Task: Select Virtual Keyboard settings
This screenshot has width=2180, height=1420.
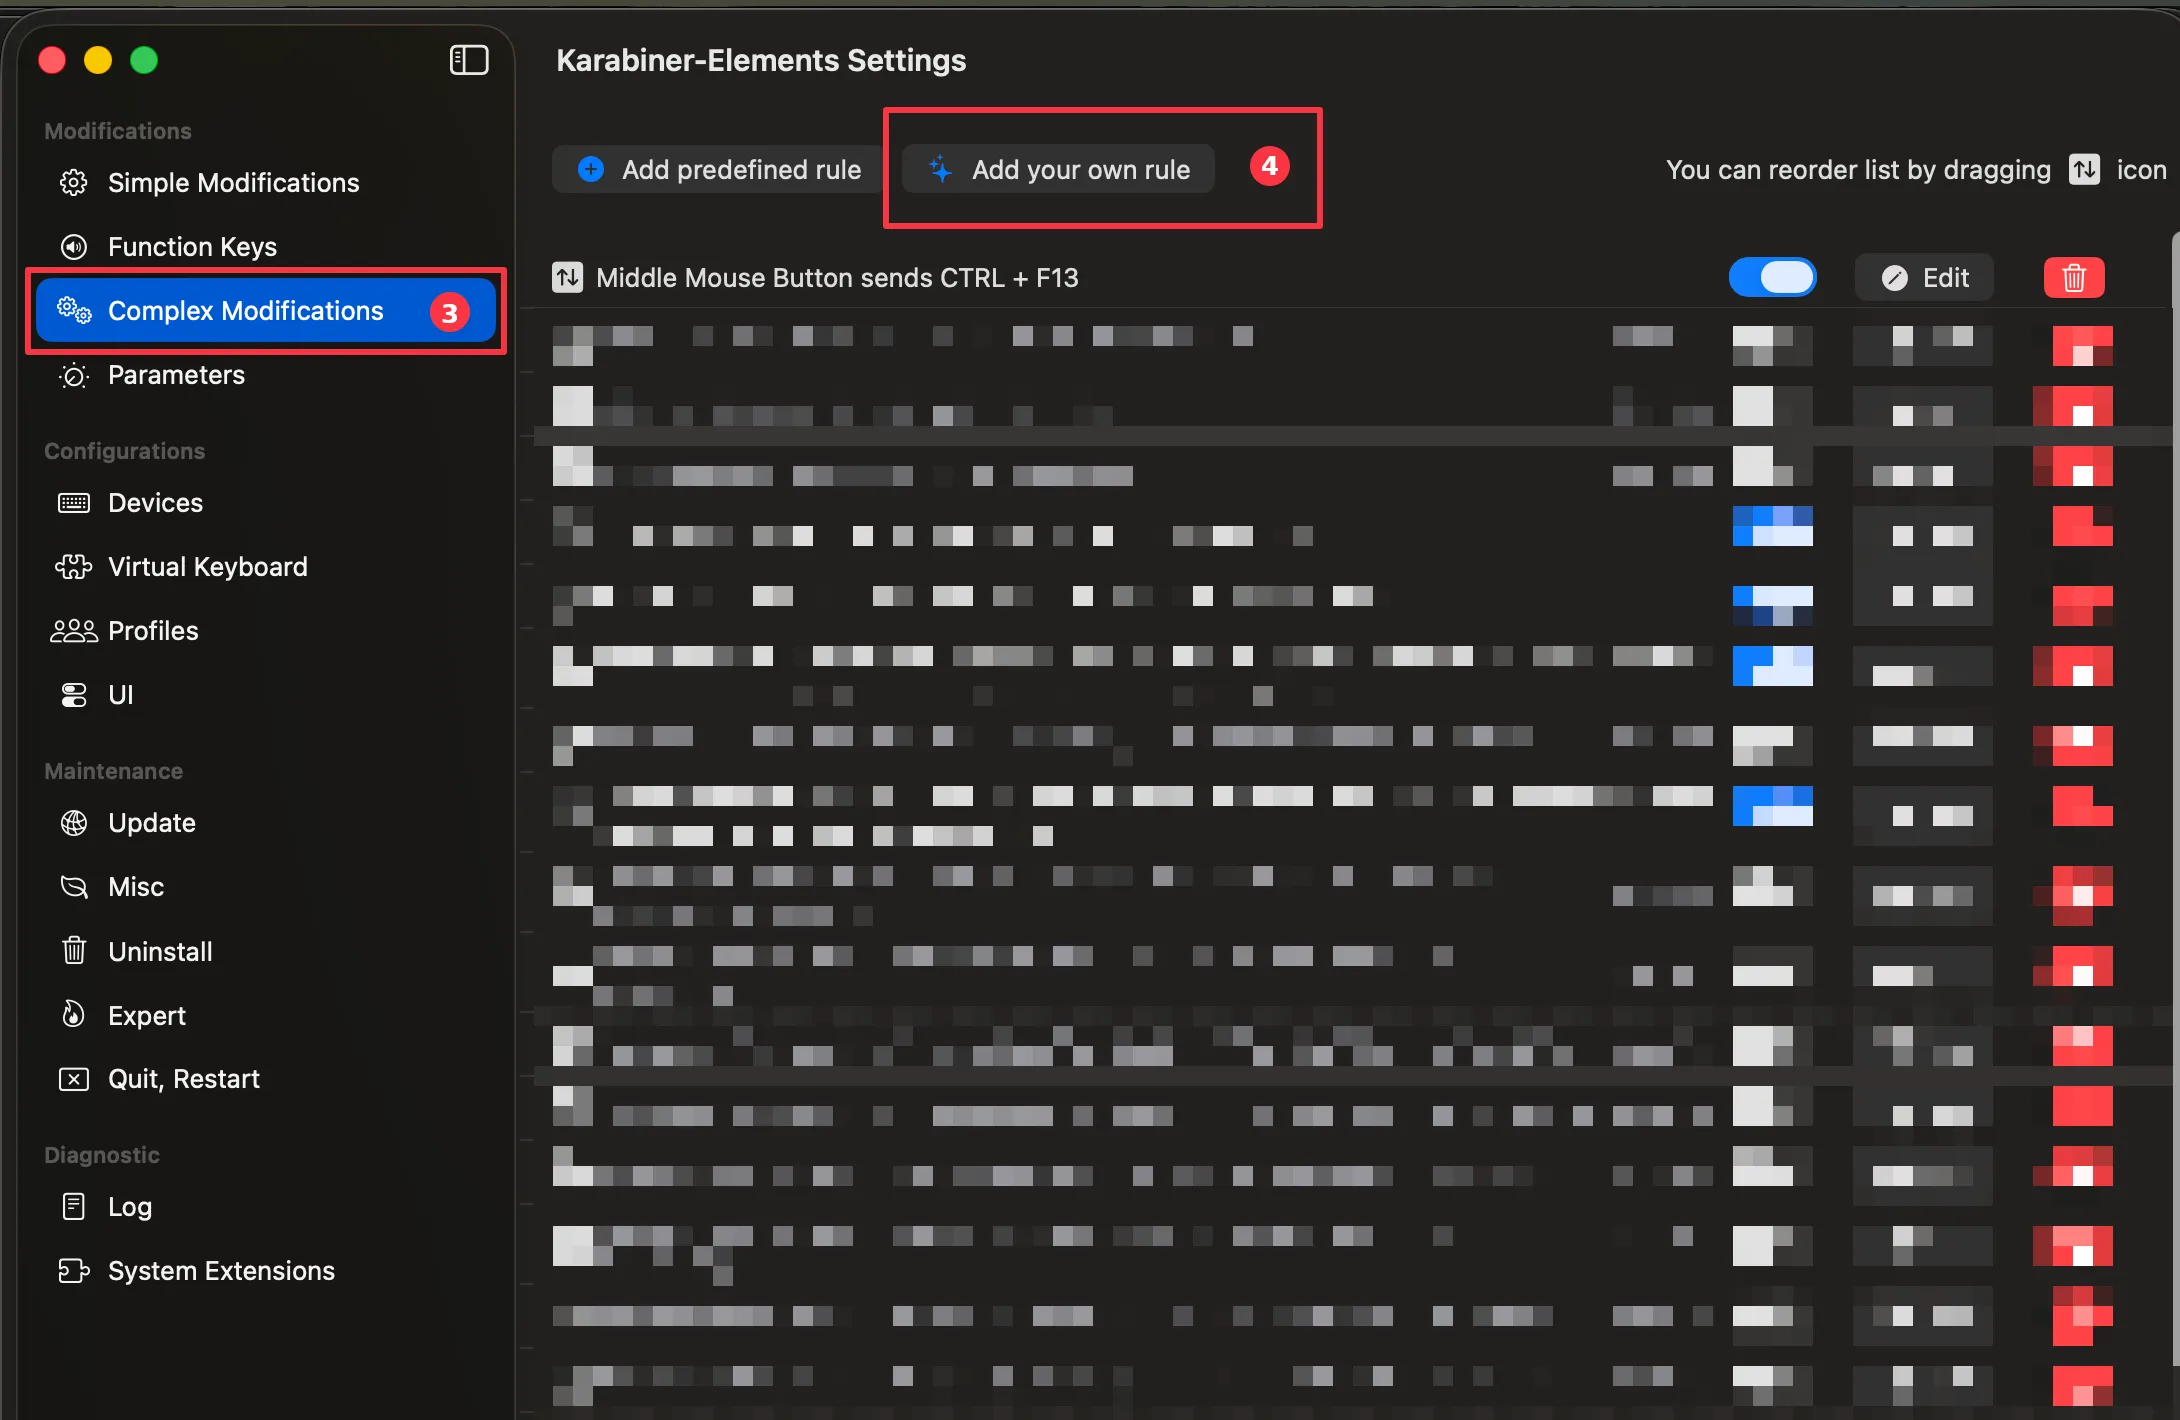Action: pos(207,566)
